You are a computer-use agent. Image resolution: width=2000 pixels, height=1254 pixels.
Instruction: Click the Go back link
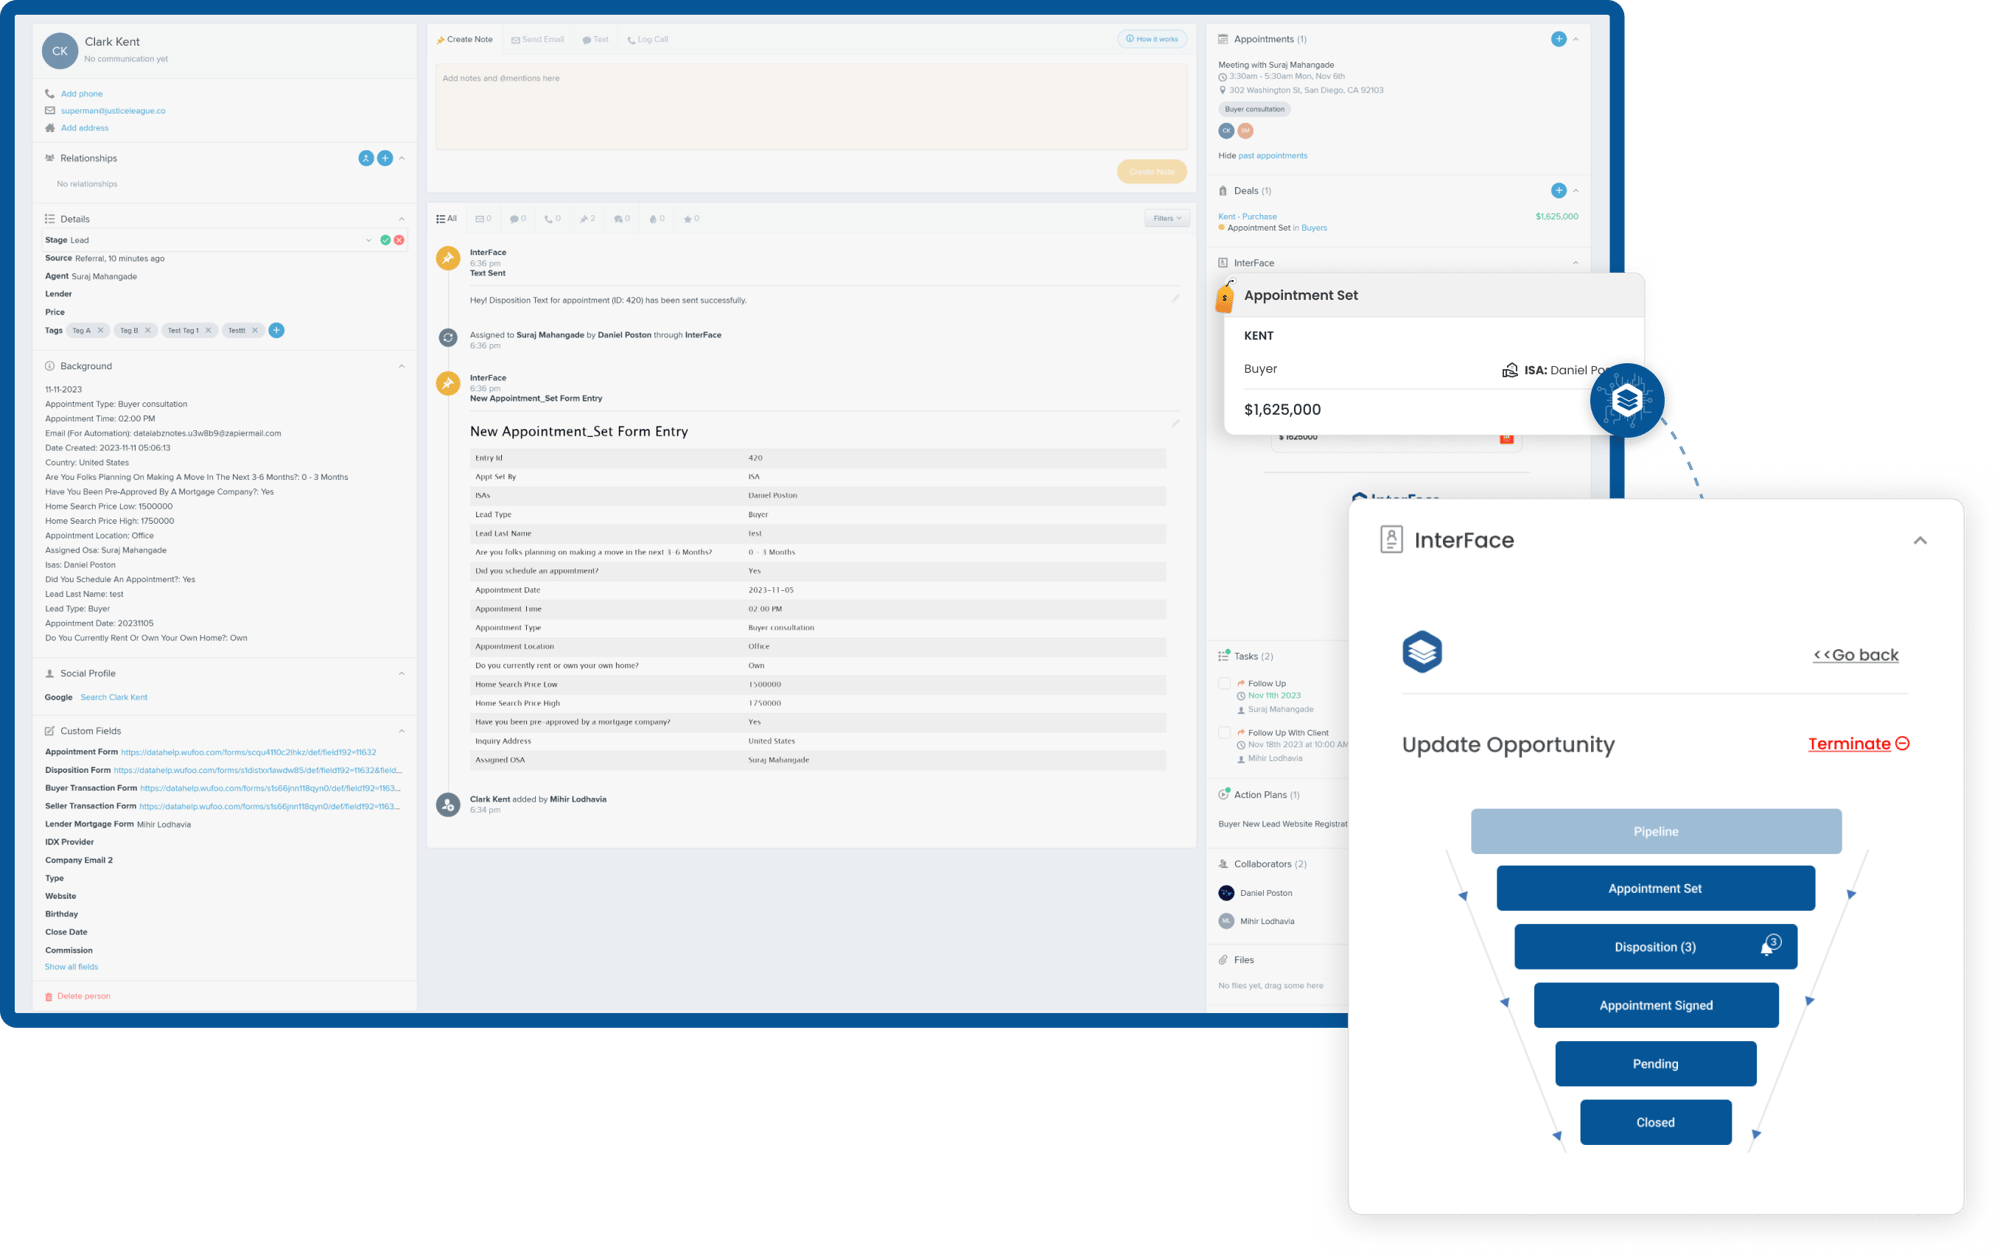(x=1855, y=655)
